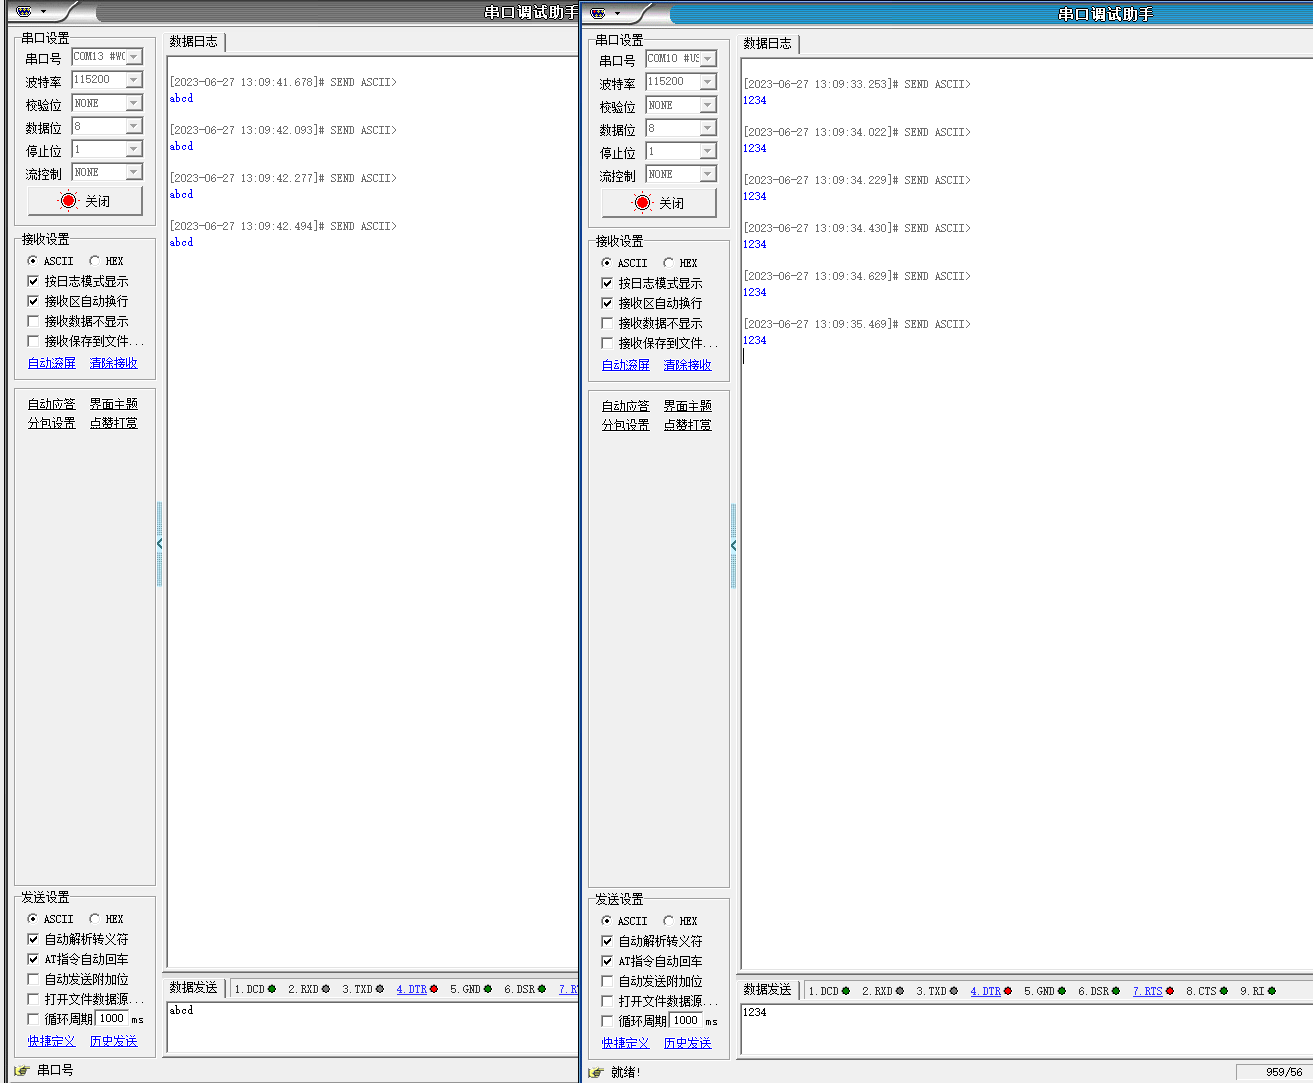The height and width of the screenshot is (1083, 1313).
Task: Open 波特率 dropdown in left window
Action: click(x=134, y=80)
